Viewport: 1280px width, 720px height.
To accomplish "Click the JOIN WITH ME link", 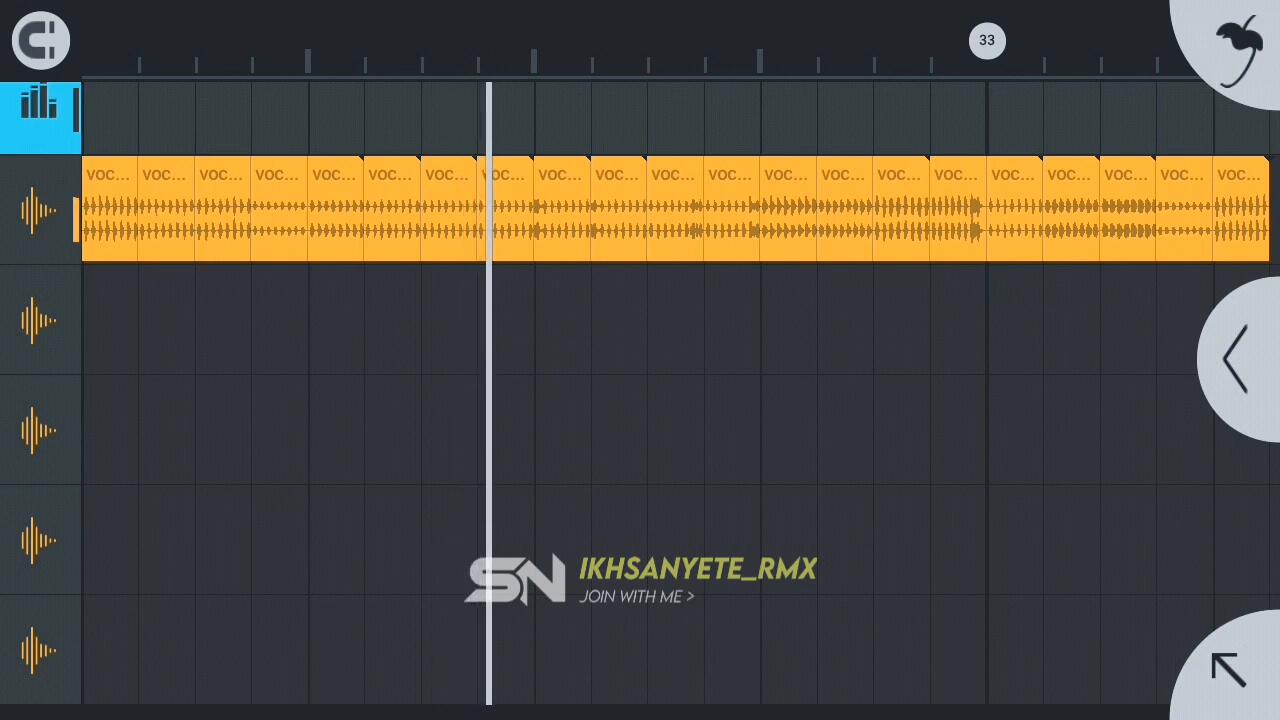I will (636, 597).
